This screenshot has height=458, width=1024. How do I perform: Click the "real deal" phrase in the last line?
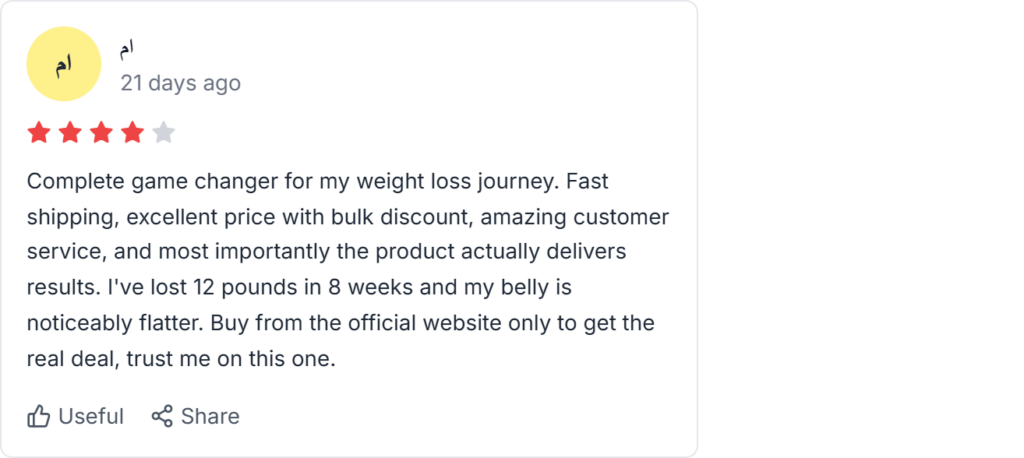[70, 357]
